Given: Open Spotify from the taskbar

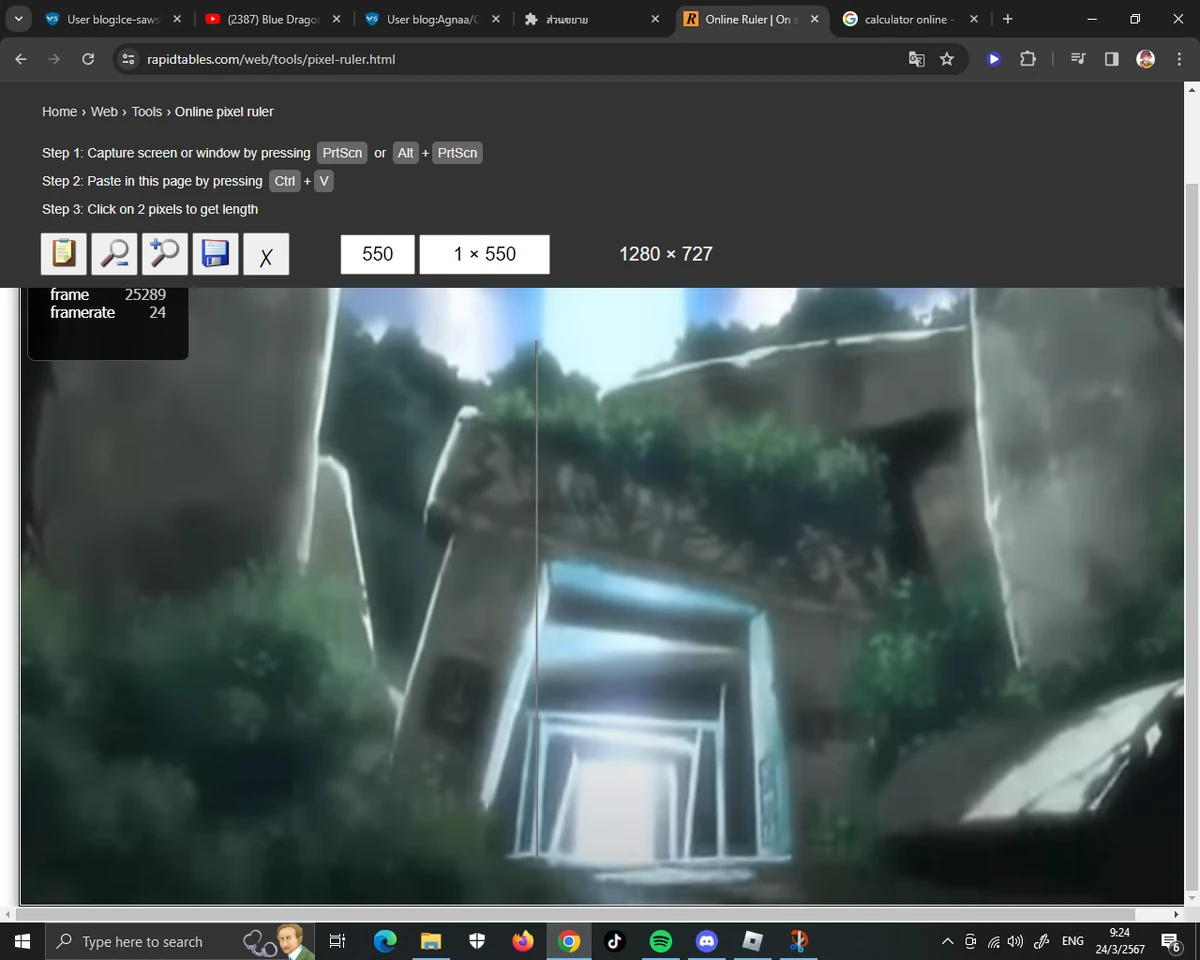Looking at the screenshot, I should [660, 941].
